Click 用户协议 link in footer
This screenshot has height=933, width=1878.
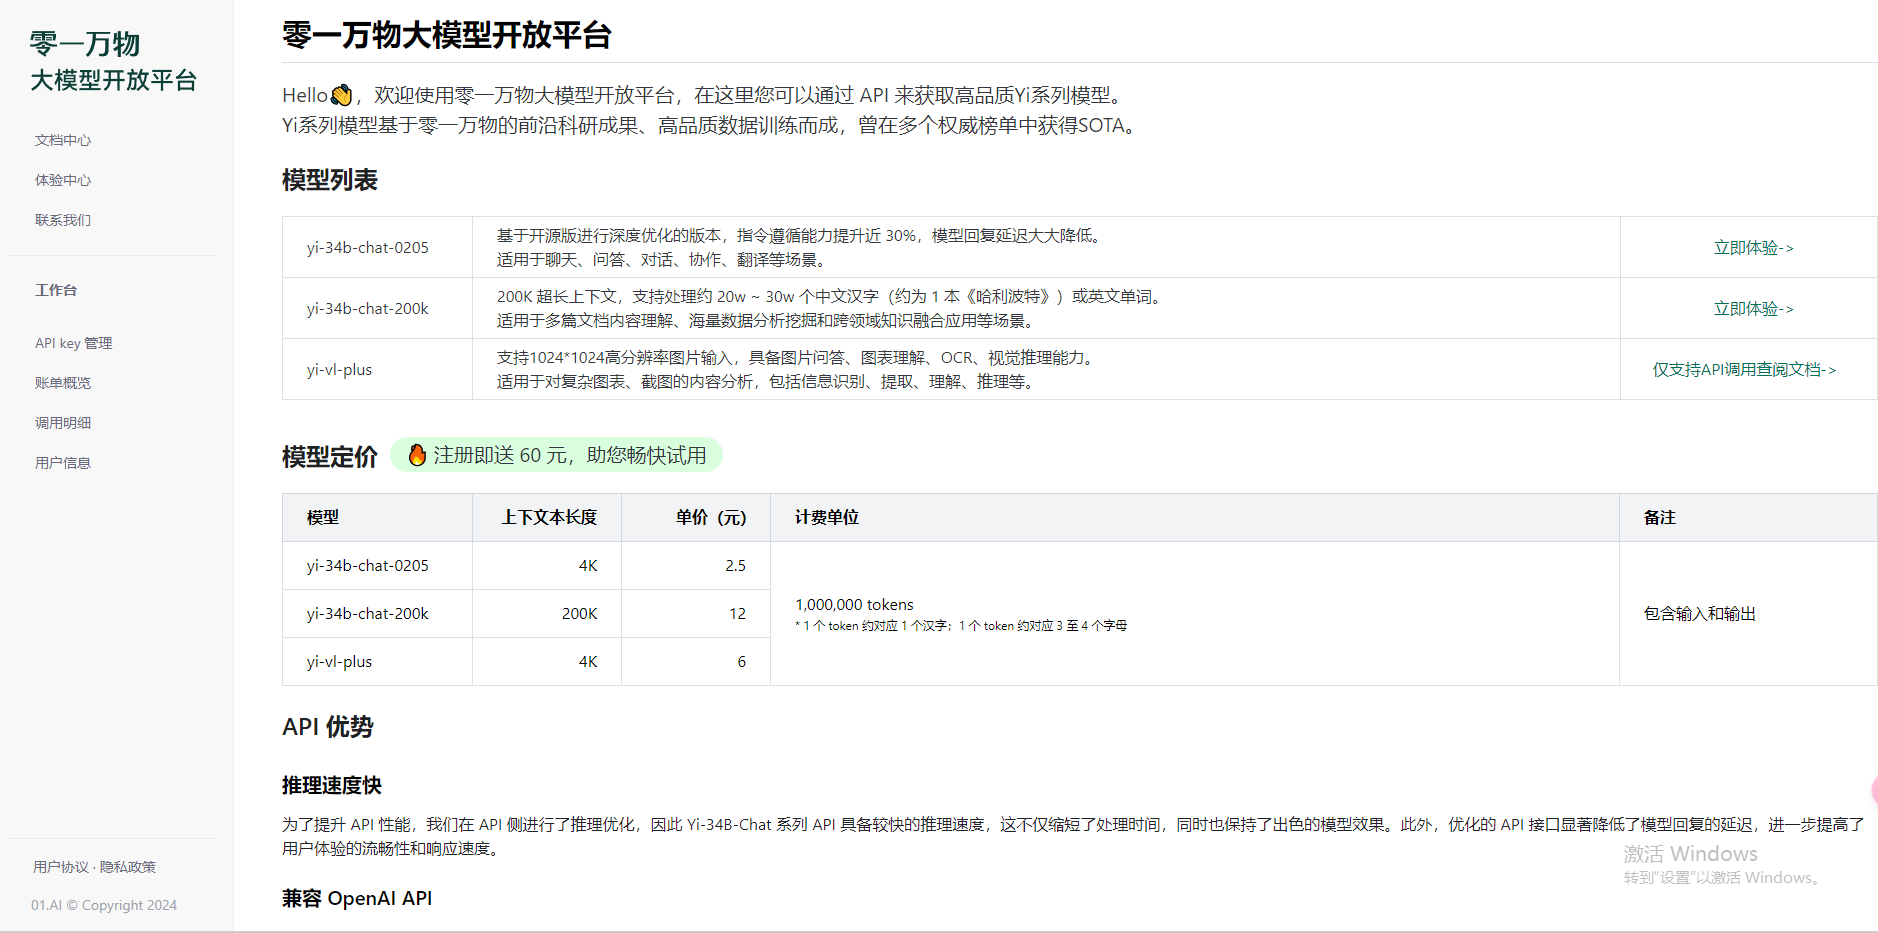pyautogui.click(x=61, y=867)
